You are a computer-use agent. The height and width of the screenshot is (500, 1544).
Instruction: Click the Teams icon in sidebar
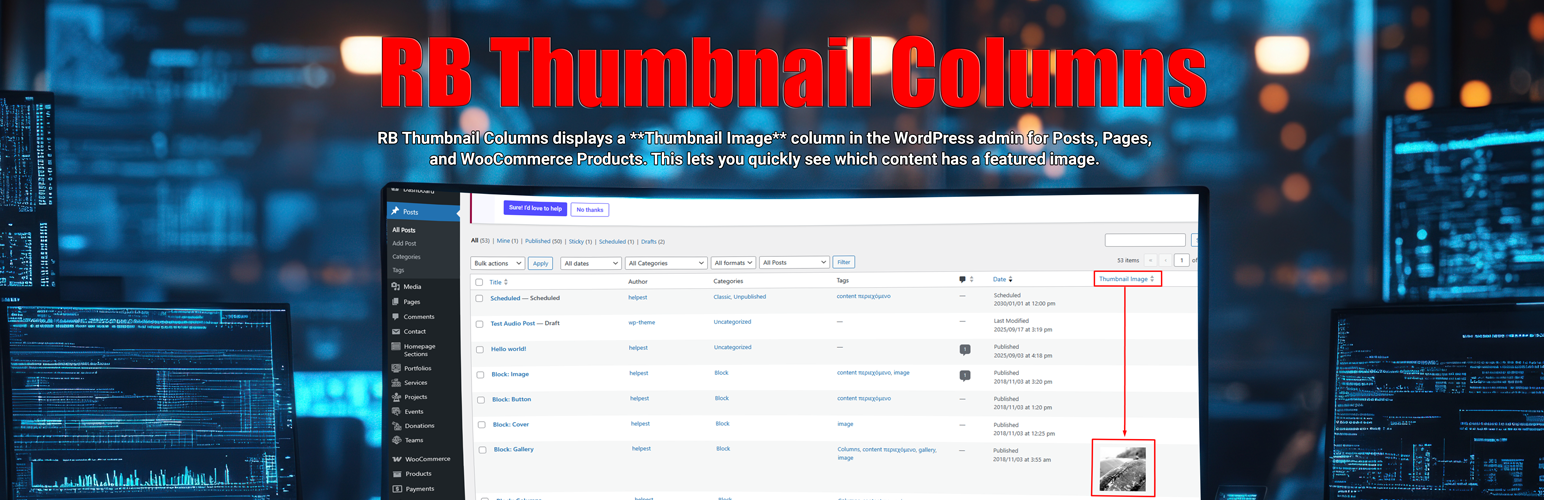point(397,440)
